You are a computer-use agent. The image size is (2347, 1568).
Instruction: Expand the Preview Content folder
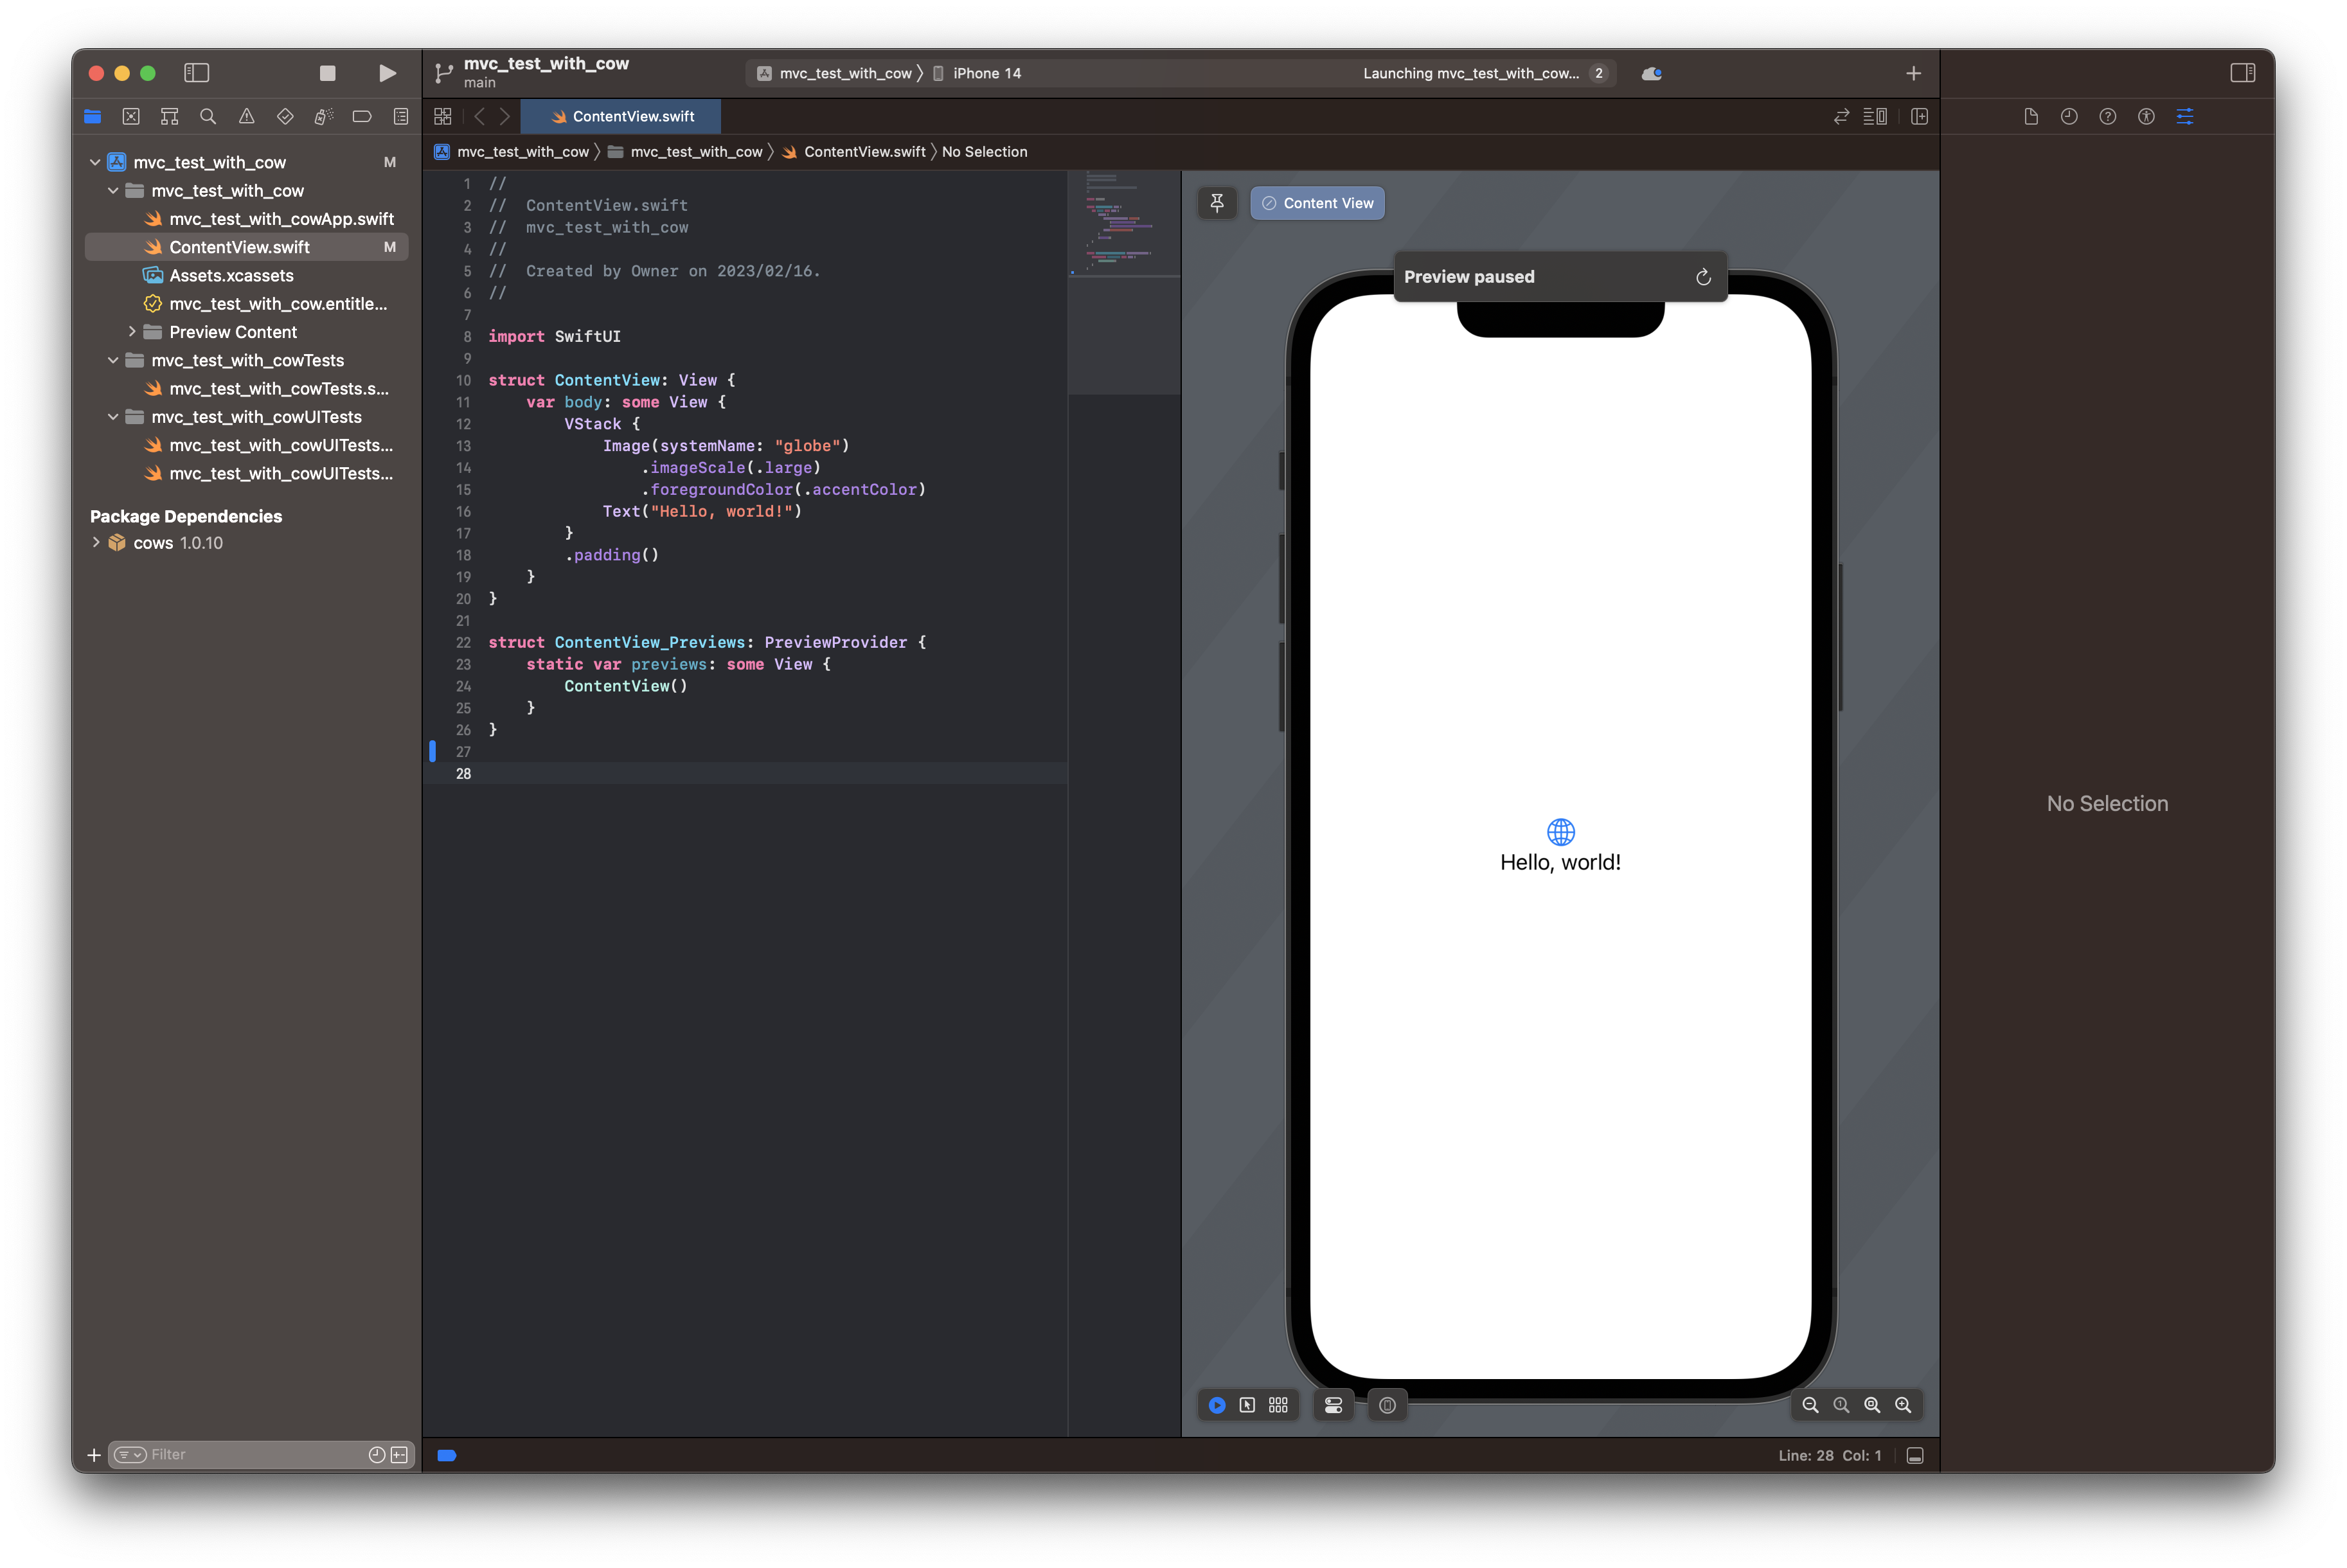[x=132, y=332]
